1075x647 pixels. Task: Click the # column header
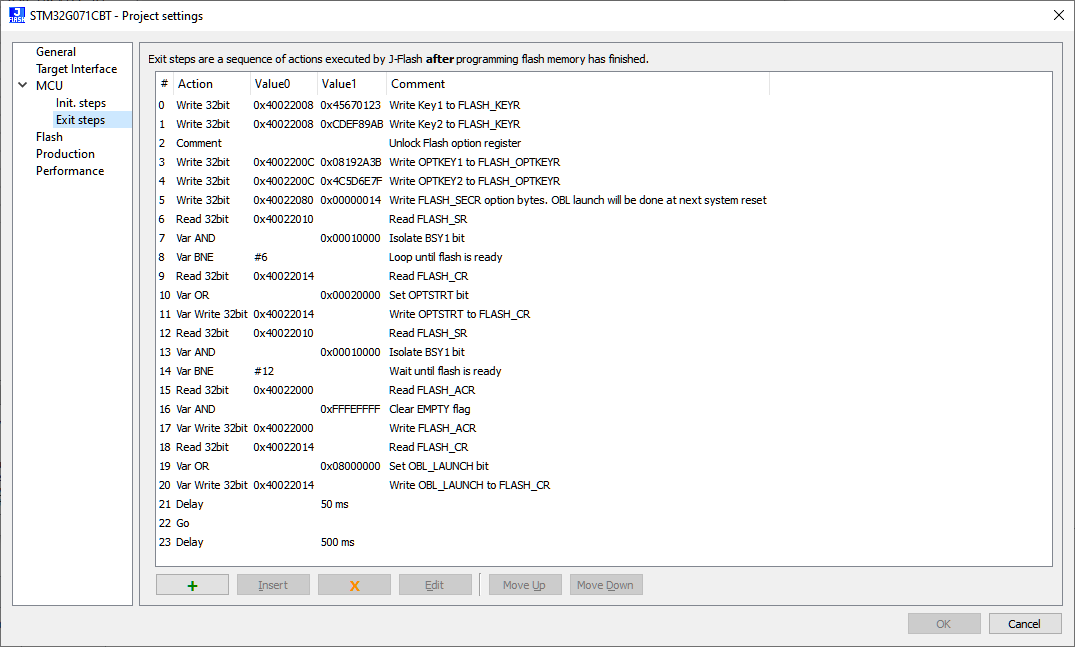(x=165, y=84)
